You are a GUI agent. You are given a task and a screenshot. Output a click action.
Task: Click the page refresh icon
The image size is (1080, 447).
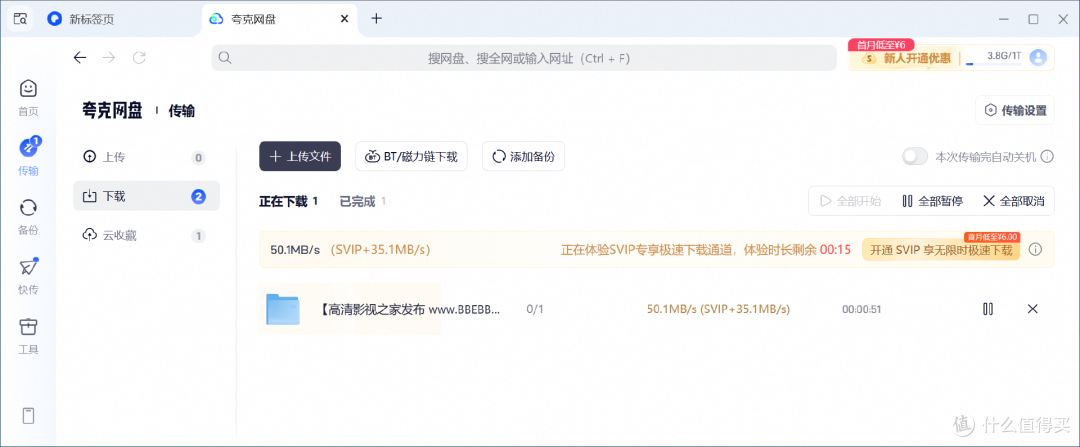tap(139, 58)
